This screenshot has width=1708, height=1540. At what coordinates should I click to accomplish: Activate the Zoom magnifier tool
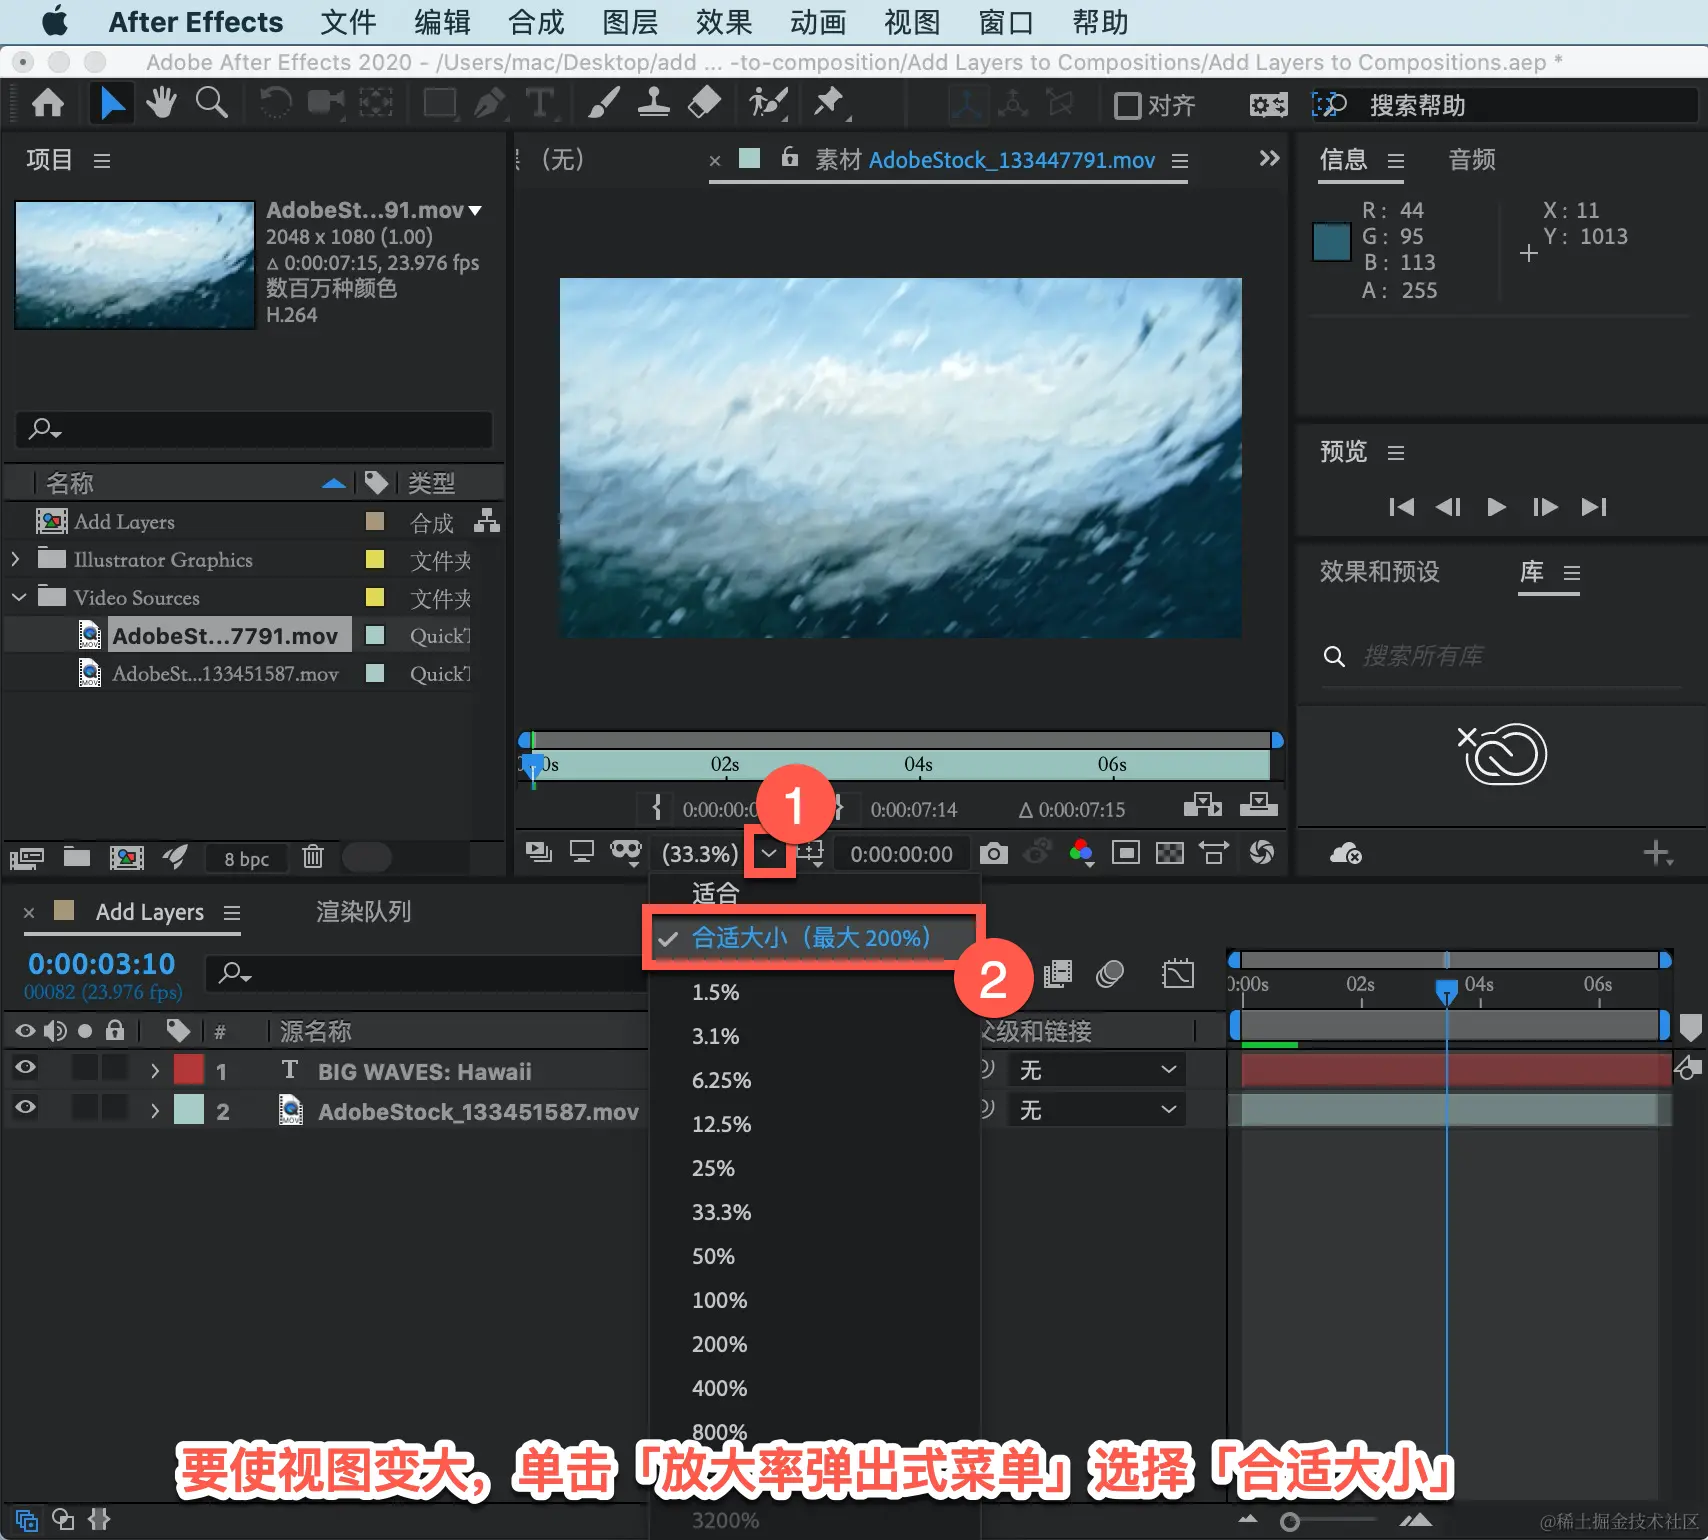coord(211,103)
